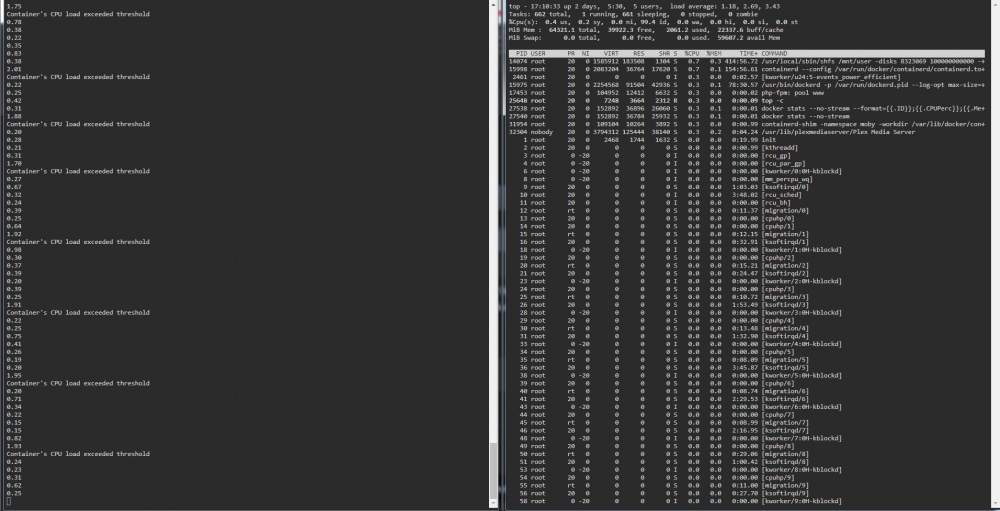Click the 1.95 load value in left terminal
1000x511 pixels.
[14, 376]
